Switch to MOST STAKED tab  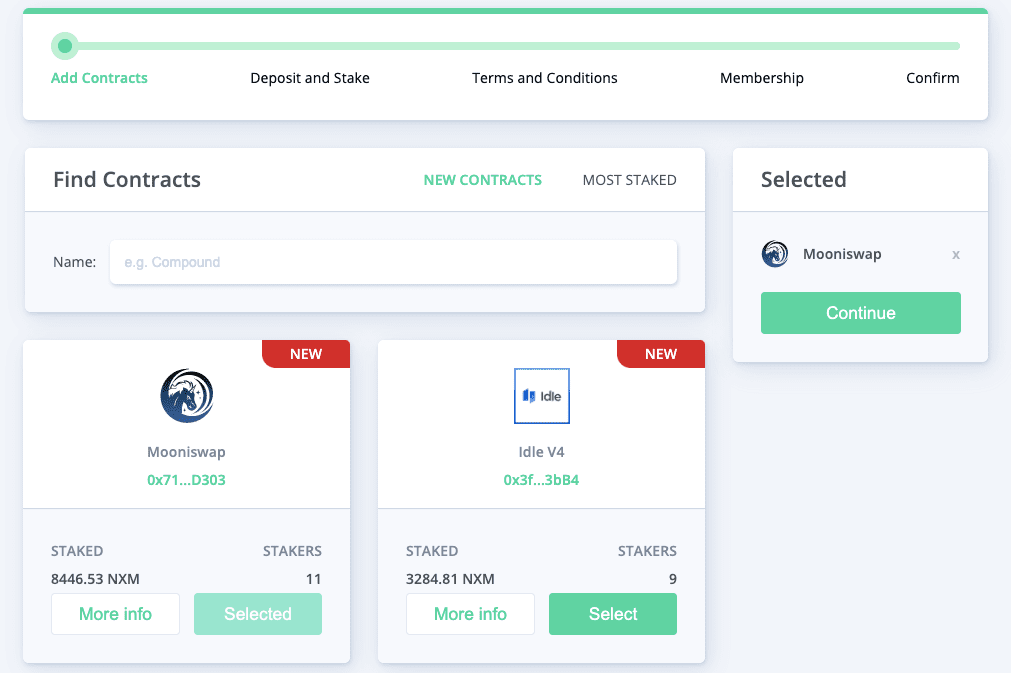pyautogui.click(x=629, y=180)
